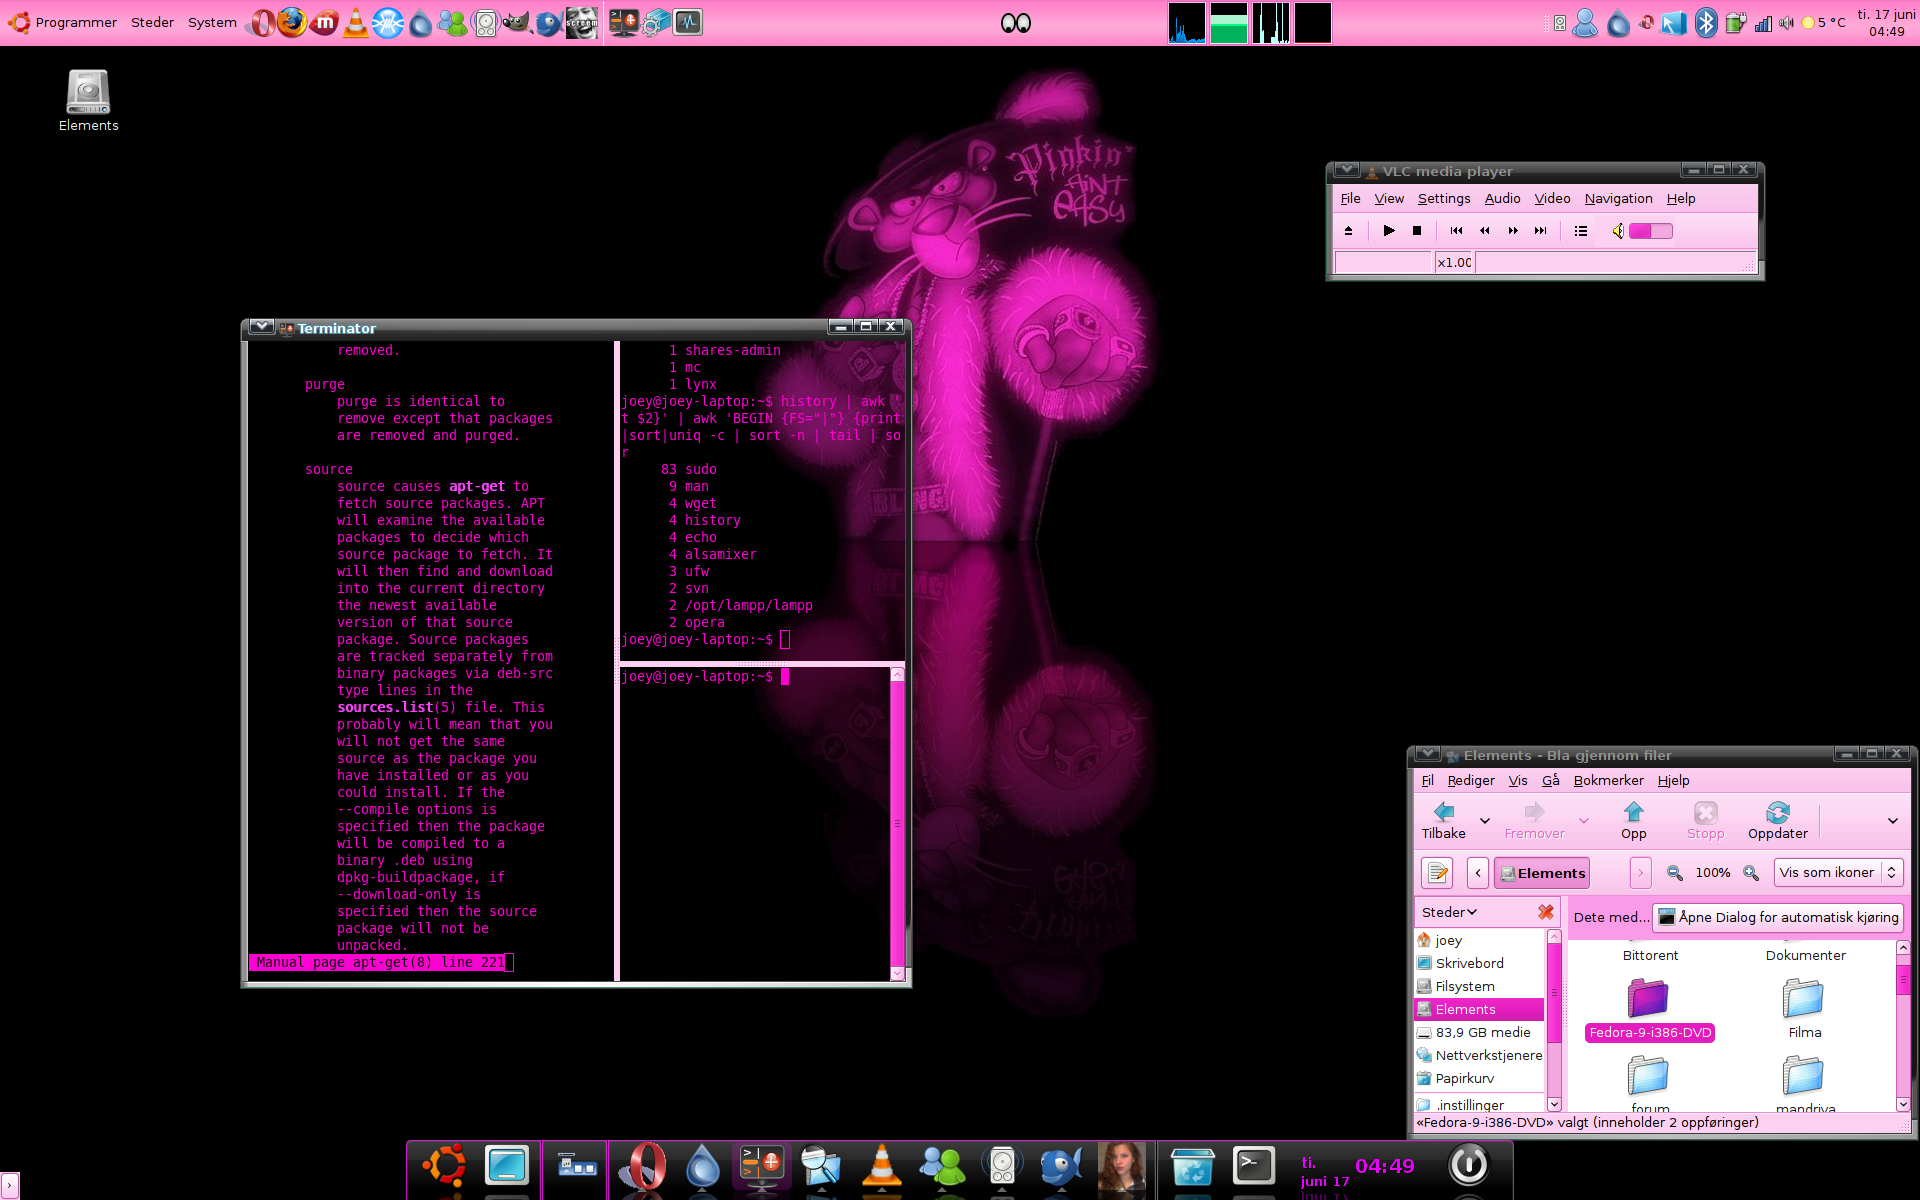The height and width of the screenshot is (1200, 1920).
Task: Open the Tilbake history dropdown arrow
Action: (x=1485, y=821)
